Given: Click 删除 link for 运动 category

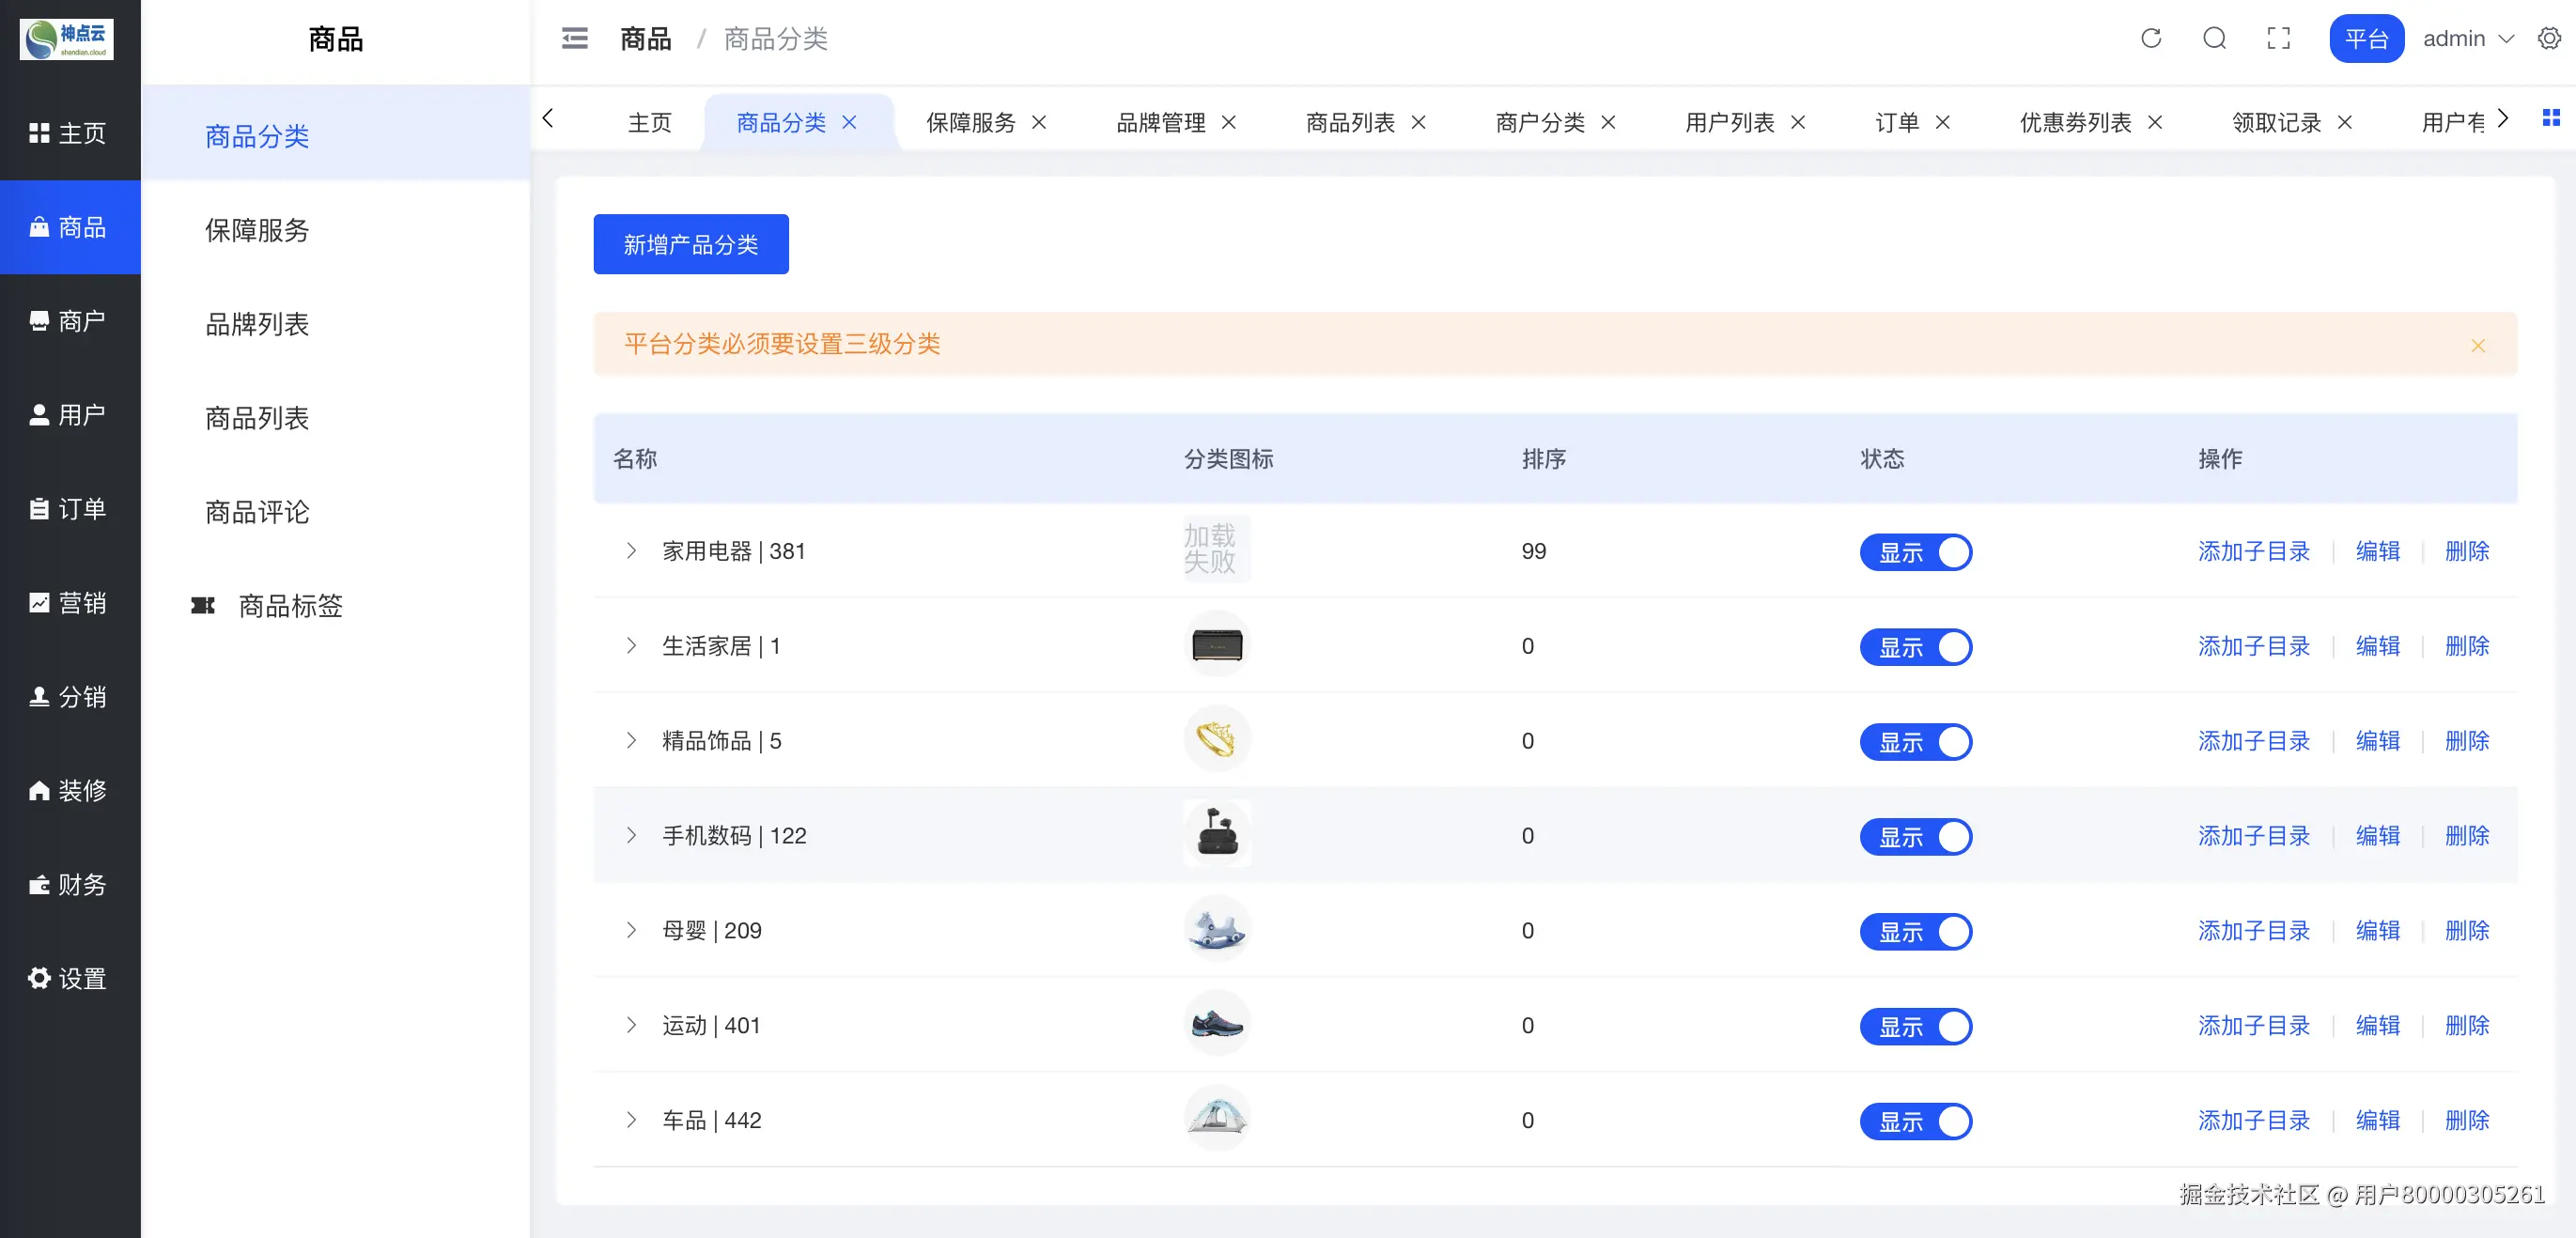Looking at the screenshot, I should [2466, 1025].
